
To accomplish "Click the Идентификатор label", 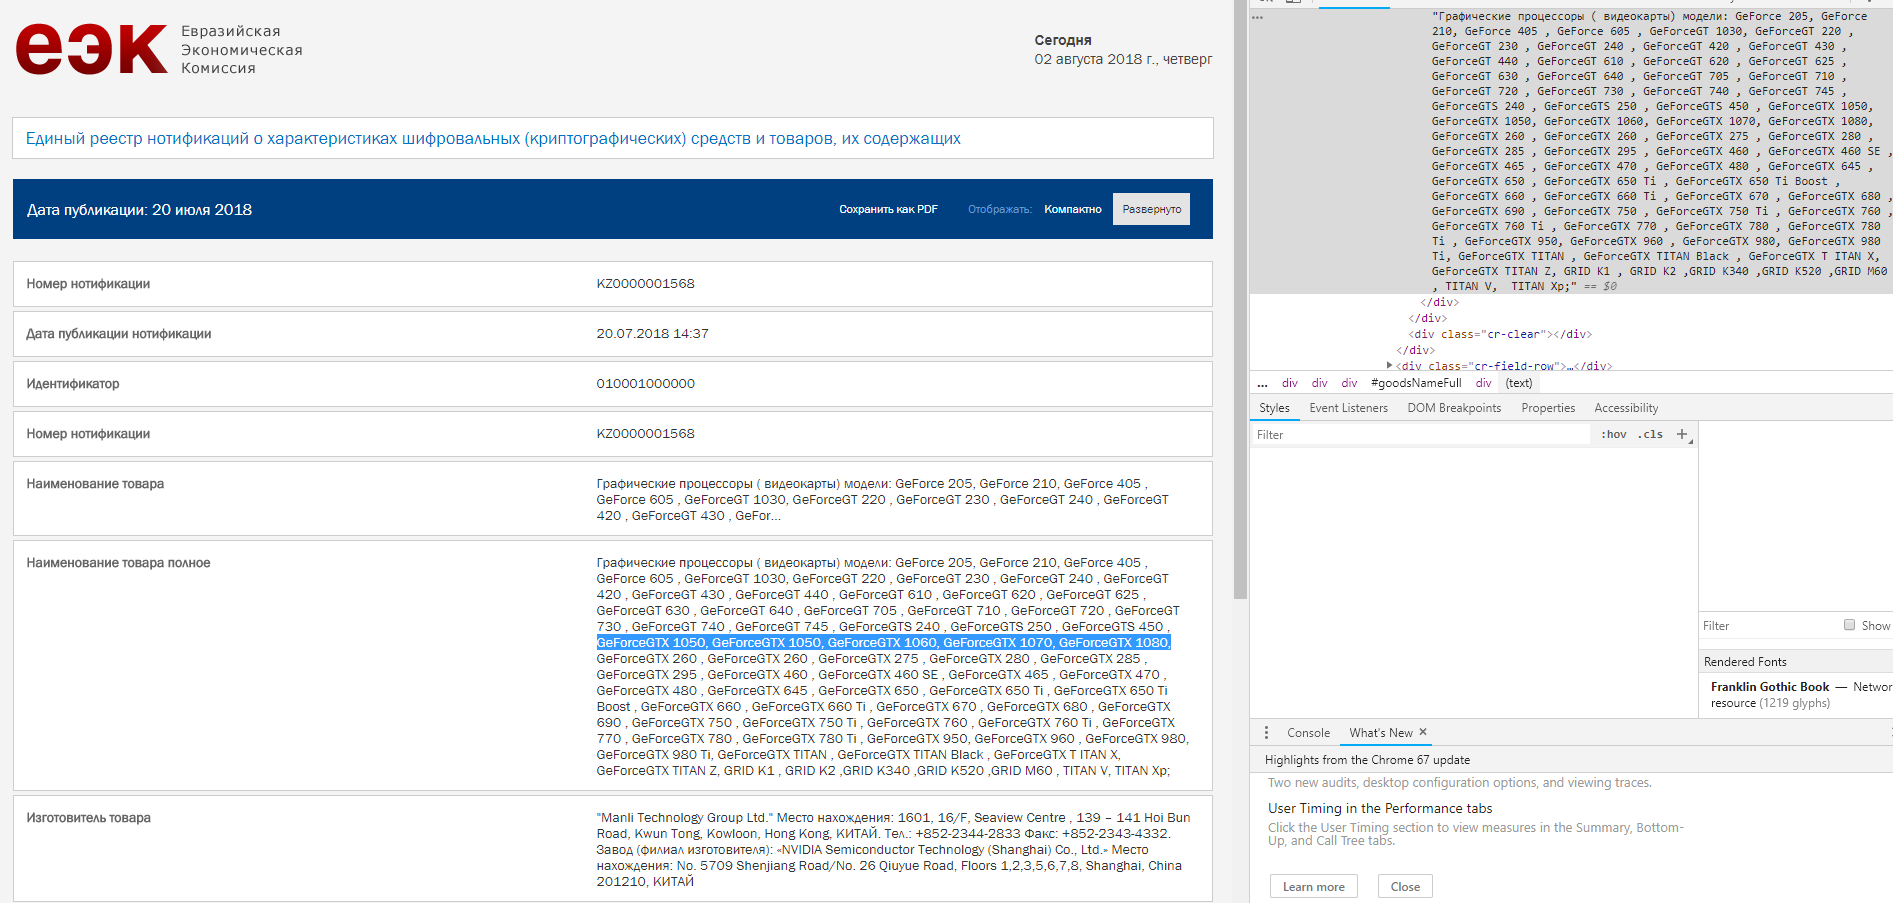I will point(72,384).
